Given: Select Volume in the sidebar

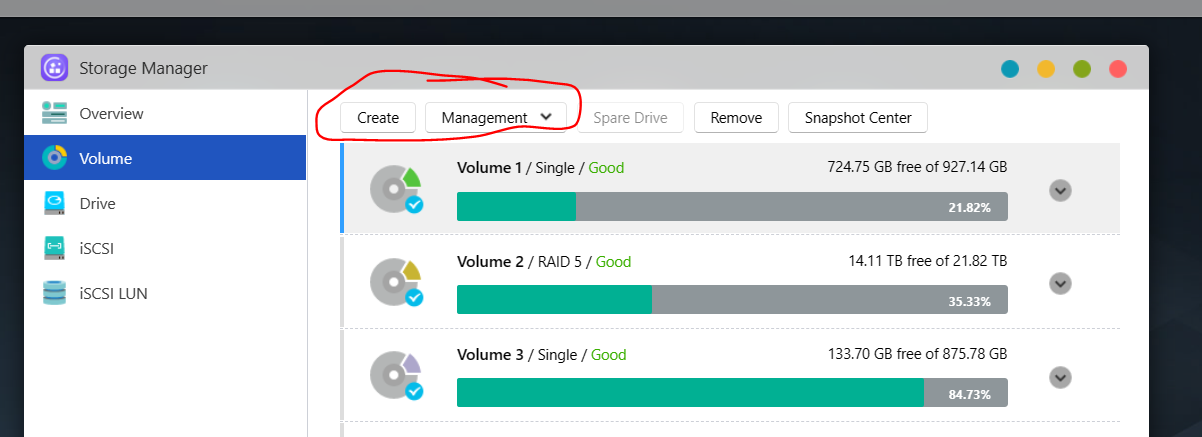Looking at the screenshot, I should [165, 158].
